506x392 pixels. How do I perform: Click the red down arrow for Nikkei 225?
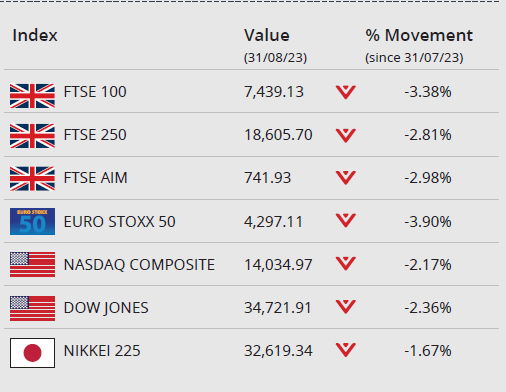346,350
